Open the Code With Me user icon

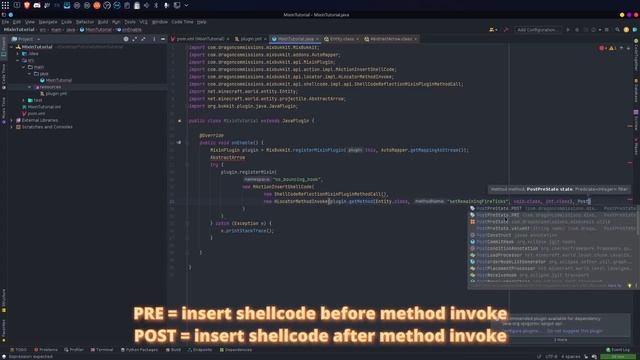pyautogui.click(x=493, y=30)
